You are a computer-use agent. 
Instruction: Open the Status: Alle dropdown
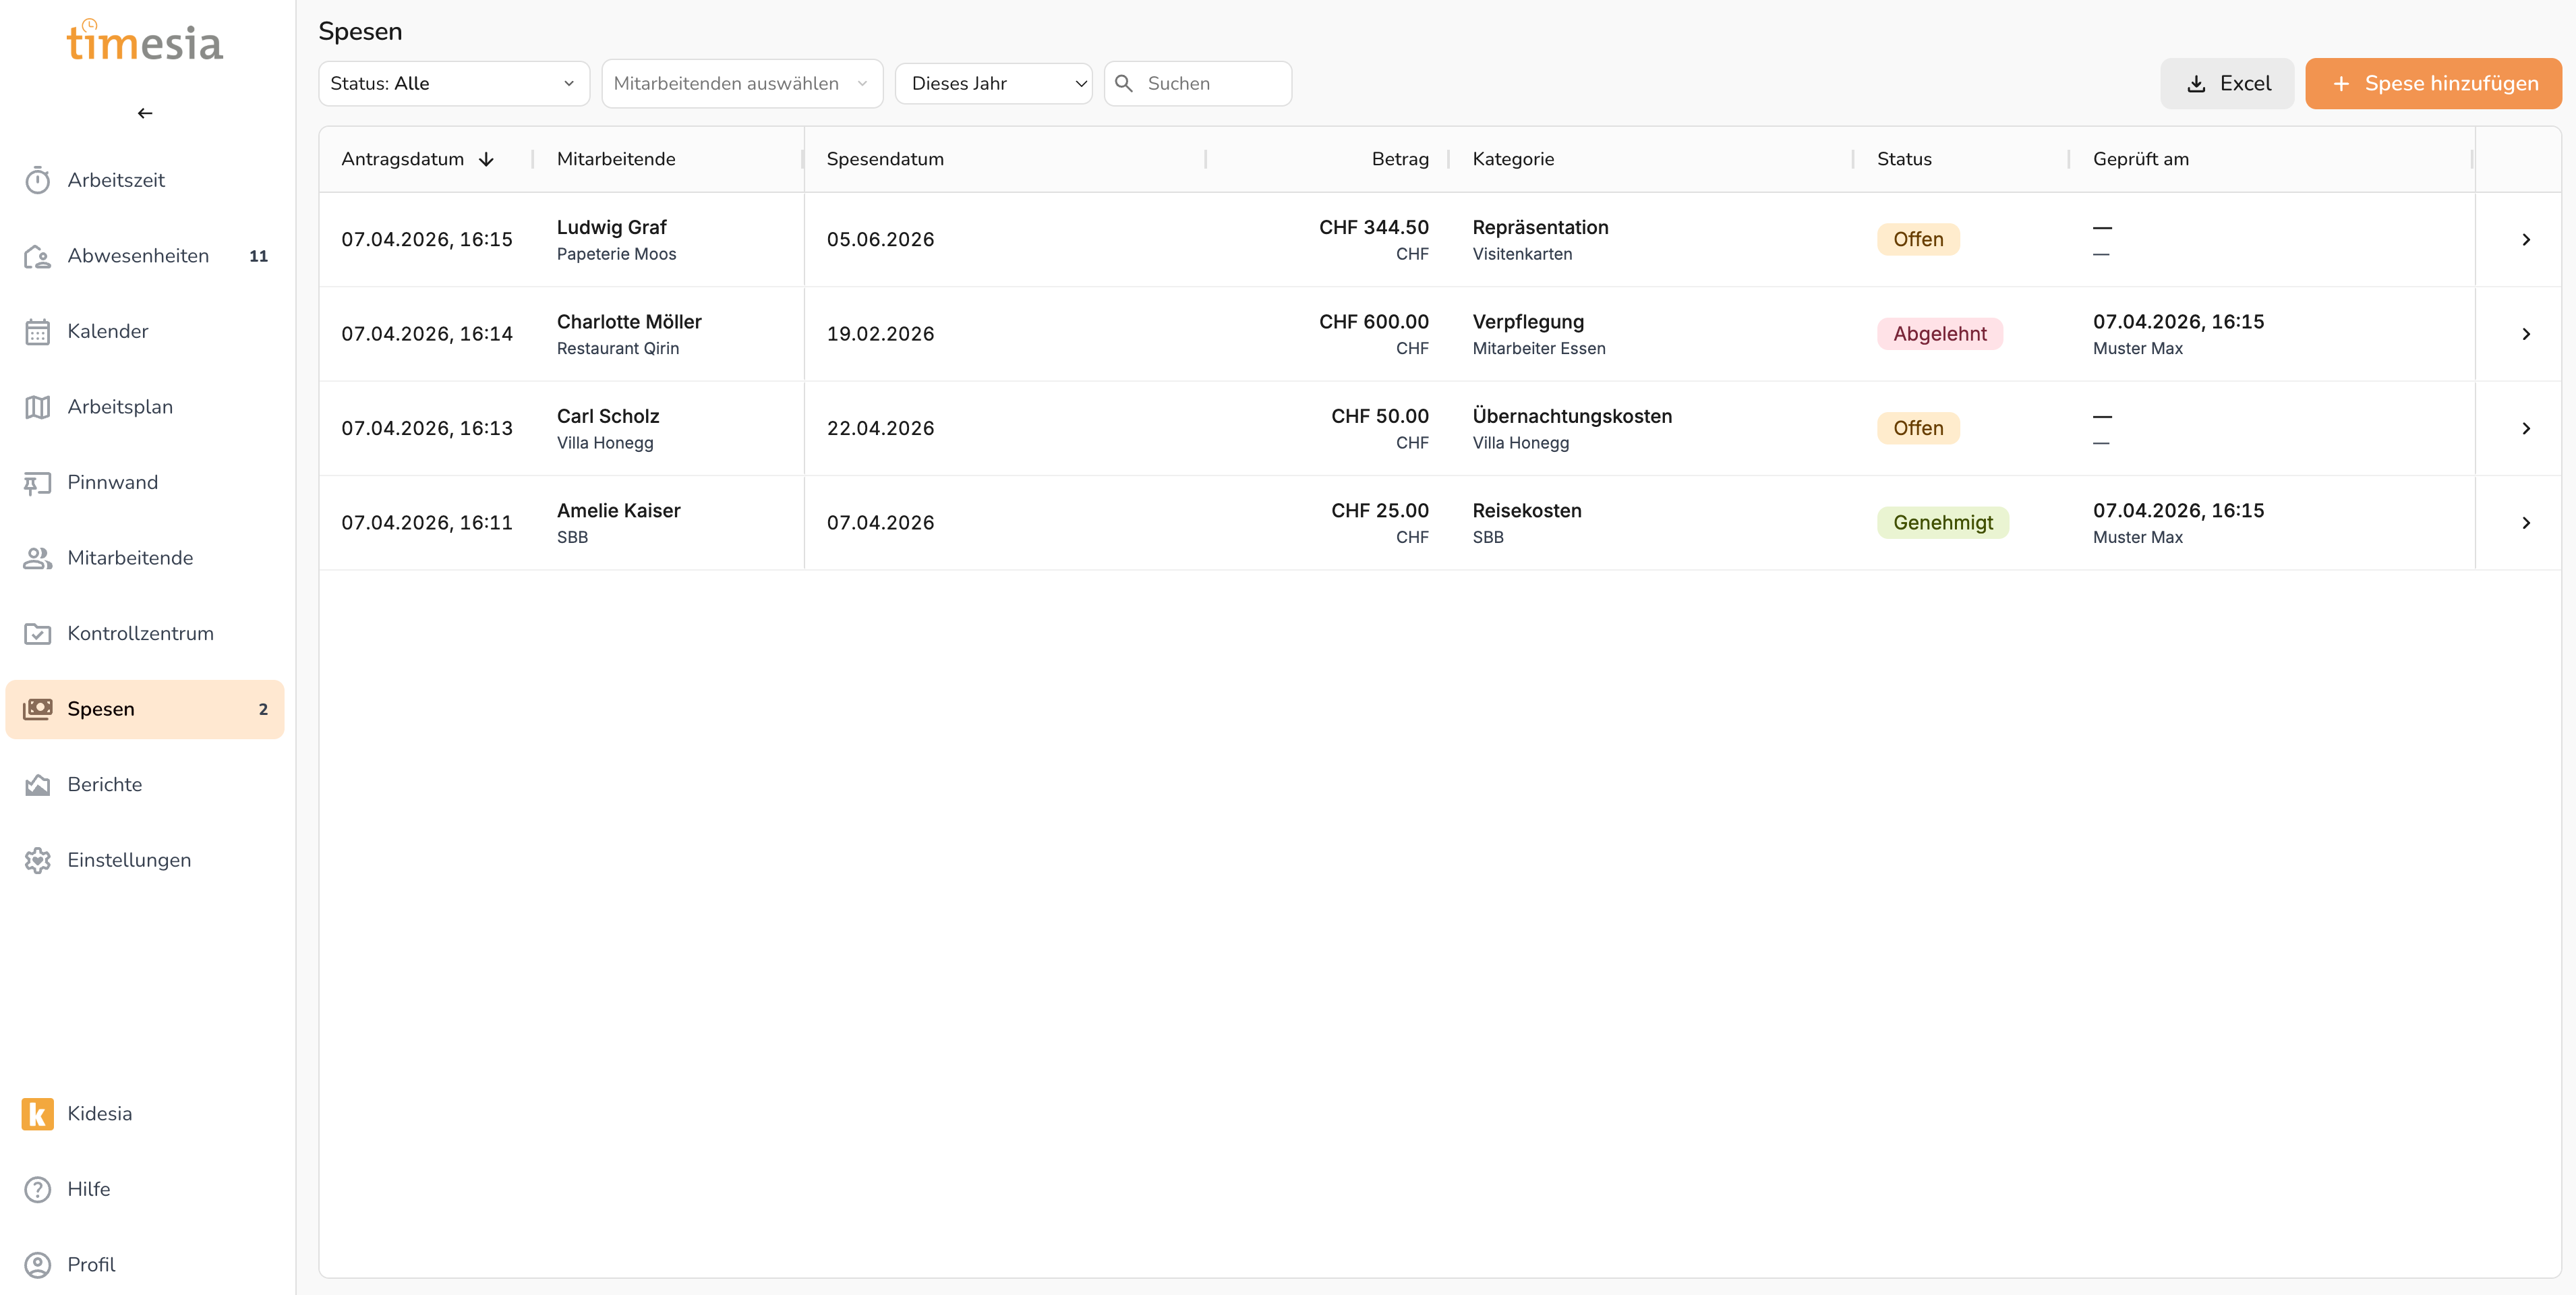(453, 83)
